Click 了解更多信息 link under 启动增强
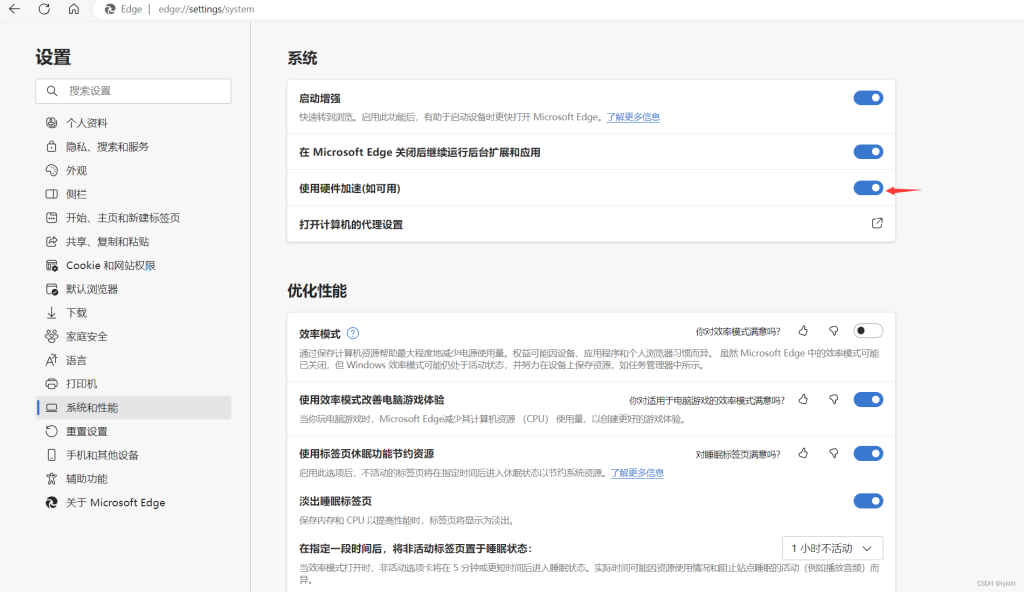Screen dimensions: 1024x592 point(633,117)
